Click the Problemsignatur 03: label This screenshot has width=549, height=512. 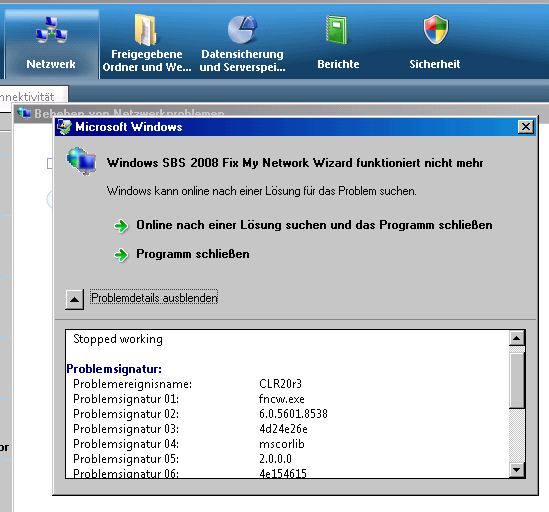point(126,429)
